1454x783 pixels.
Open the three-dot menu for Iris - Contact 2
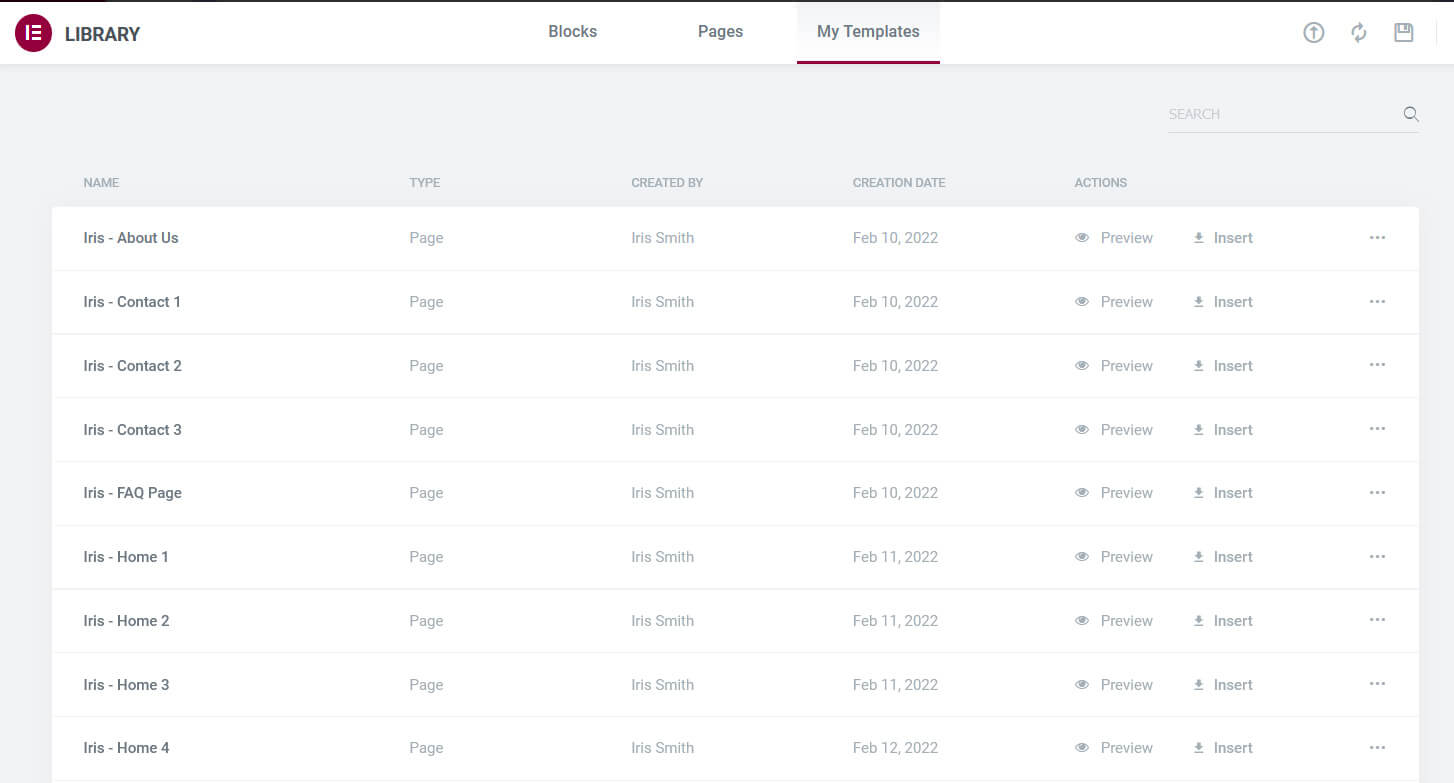pyautogui.click(x=1377, y=365)
